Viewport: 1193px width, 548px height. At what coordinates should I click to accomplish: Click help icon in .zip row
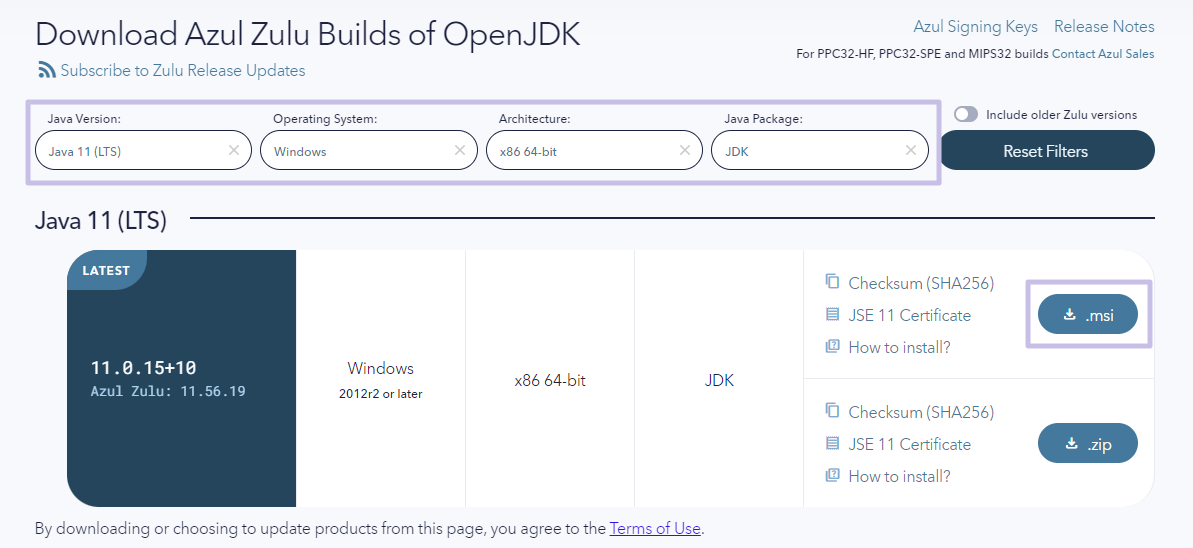tap(832, 475)
